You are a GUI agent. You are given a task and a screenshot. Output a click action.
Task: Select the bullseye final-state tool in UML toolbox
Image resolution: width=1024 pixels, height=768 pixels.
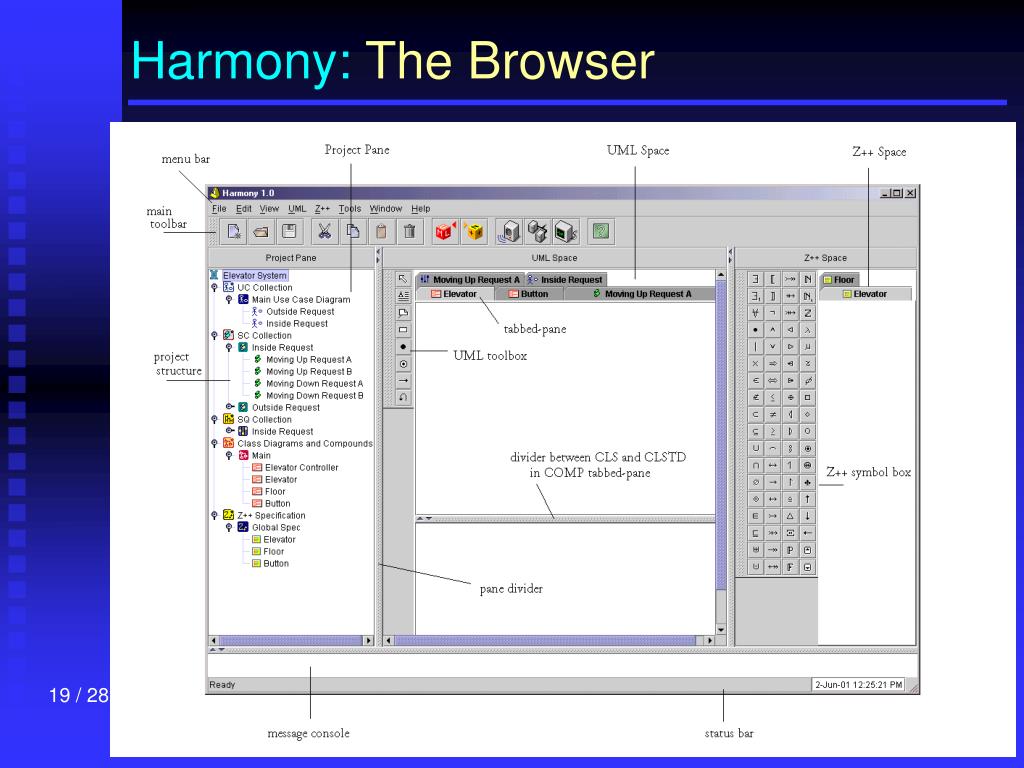[403, 364]
